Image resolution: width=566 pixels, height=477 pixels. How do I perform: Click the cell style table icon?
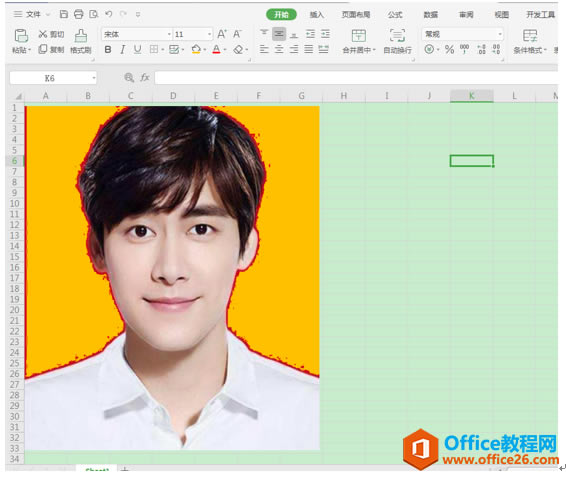[x=174, y=49]
